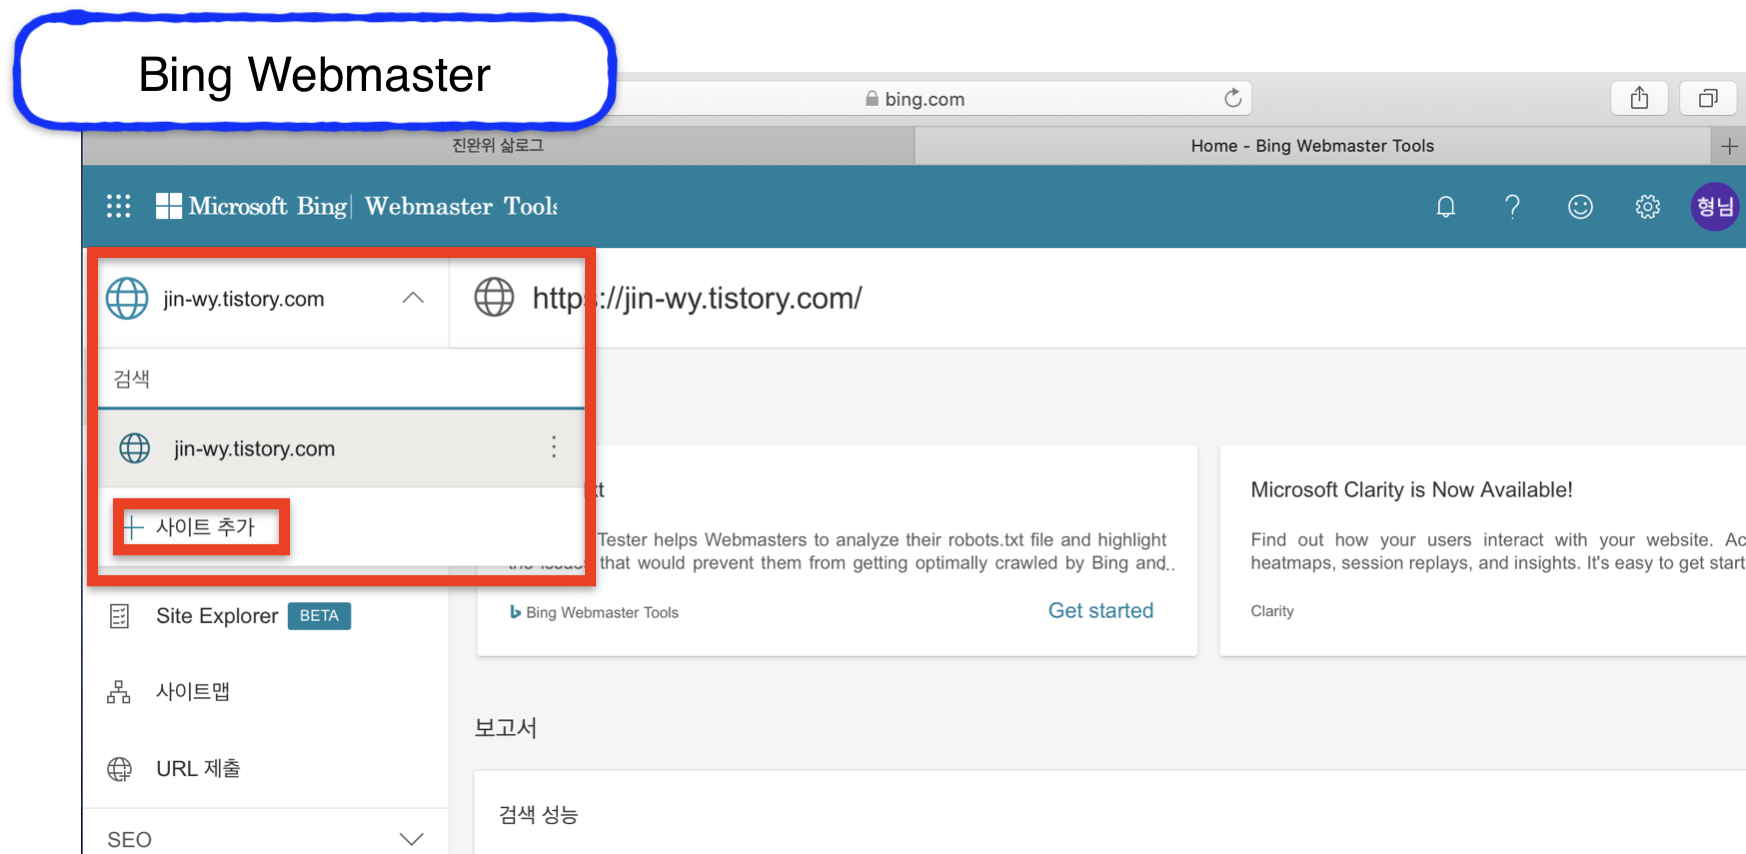Open URL 제출 in the sidebar
This screenshot has height=854, width=1746.
pyautogui.click(x=198, y=769)
